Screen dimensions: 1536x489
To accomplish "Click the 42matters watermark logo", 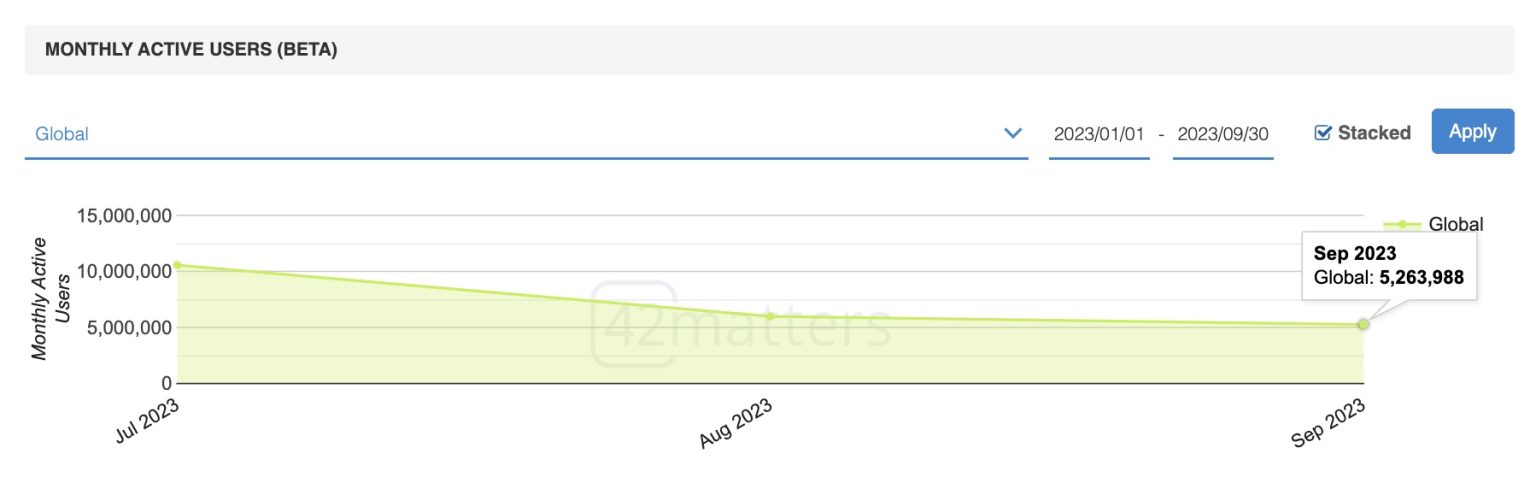I will point(740,325).
